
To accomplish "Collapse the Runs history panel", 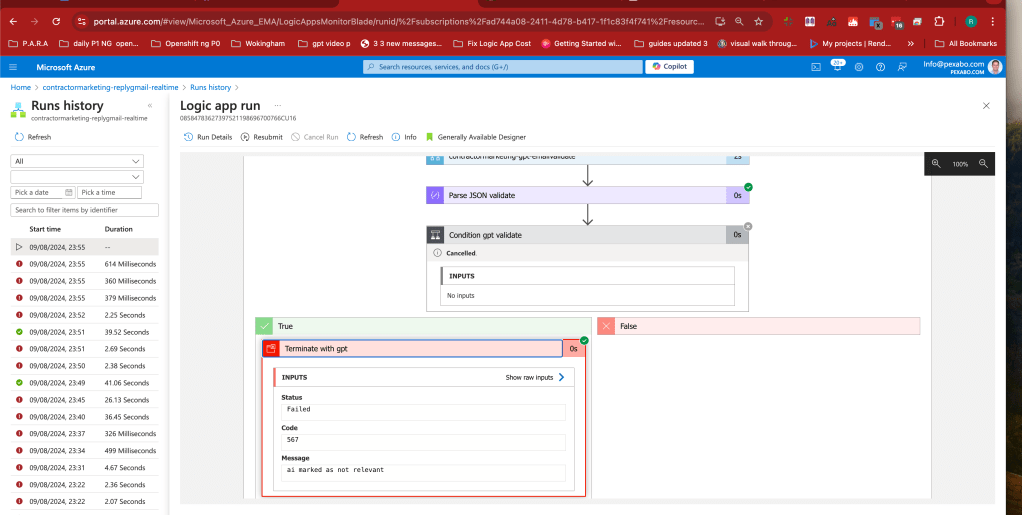I will [x=150, y=106].
